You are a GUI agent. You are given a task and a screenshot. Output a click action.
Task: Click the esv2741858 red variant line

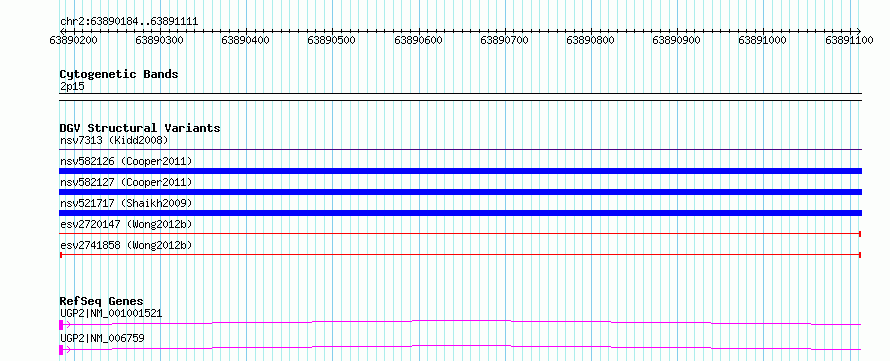[460, 255]
